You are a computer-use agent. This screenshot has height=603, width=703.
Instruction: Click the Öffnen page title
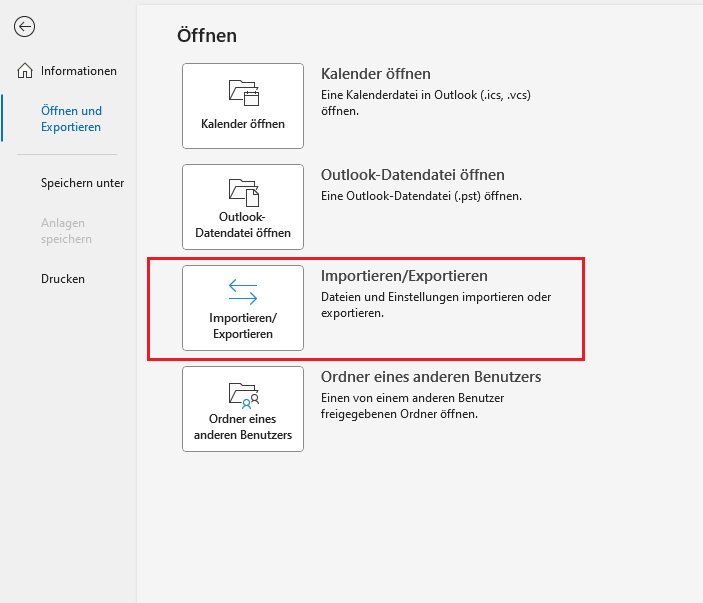pos(207,35)
